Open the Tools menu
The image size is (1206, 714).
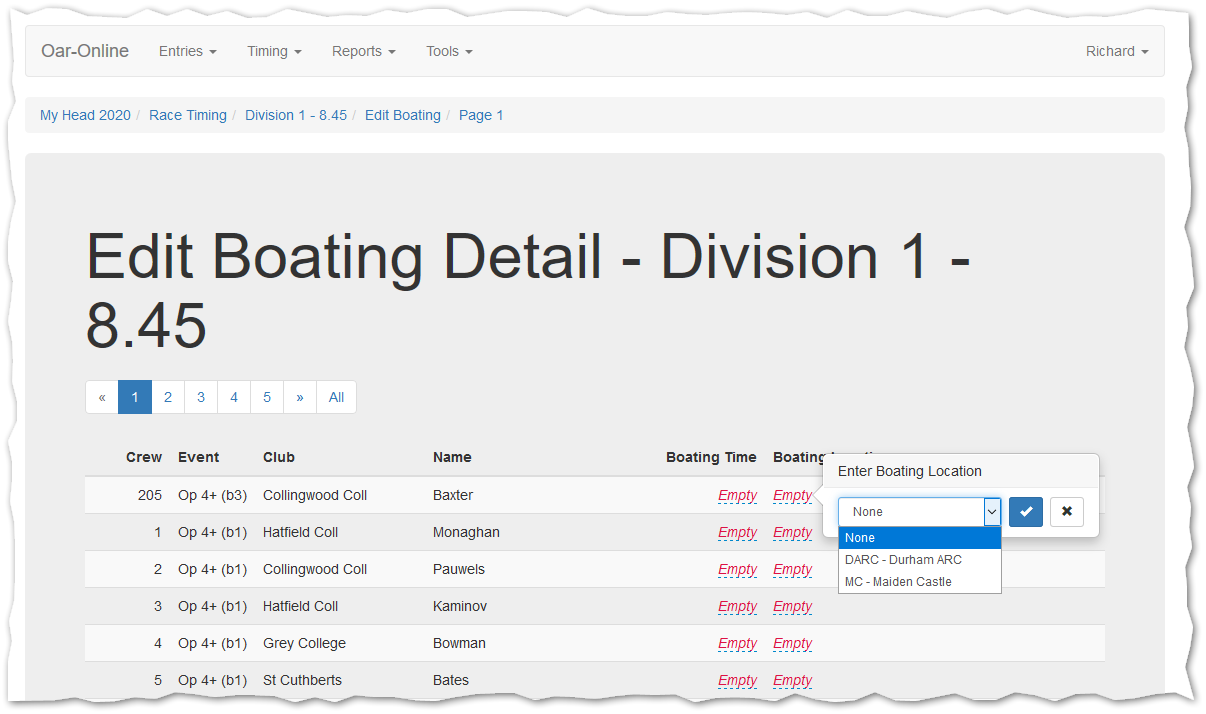point(449,51)
